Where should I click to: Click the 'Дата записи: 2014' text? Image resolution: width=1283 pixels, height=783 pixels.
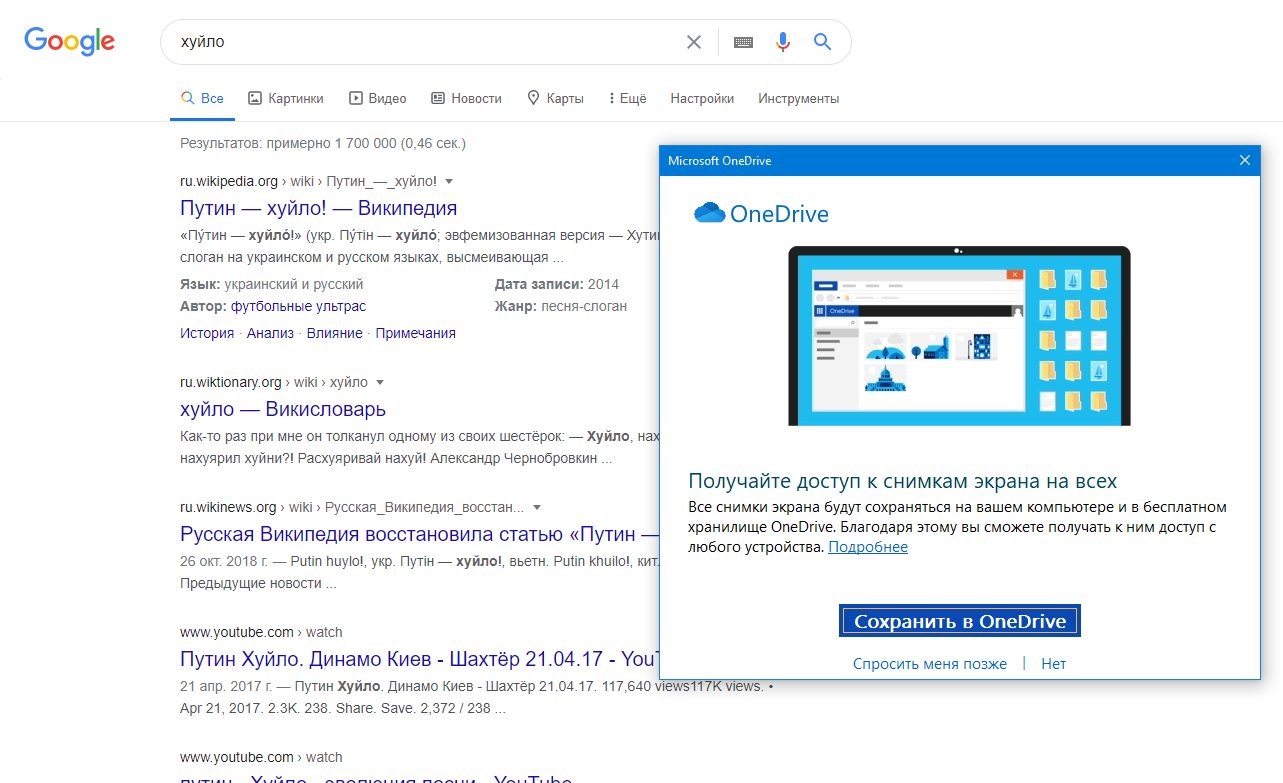pyautogui.click(x=557, y=284)
